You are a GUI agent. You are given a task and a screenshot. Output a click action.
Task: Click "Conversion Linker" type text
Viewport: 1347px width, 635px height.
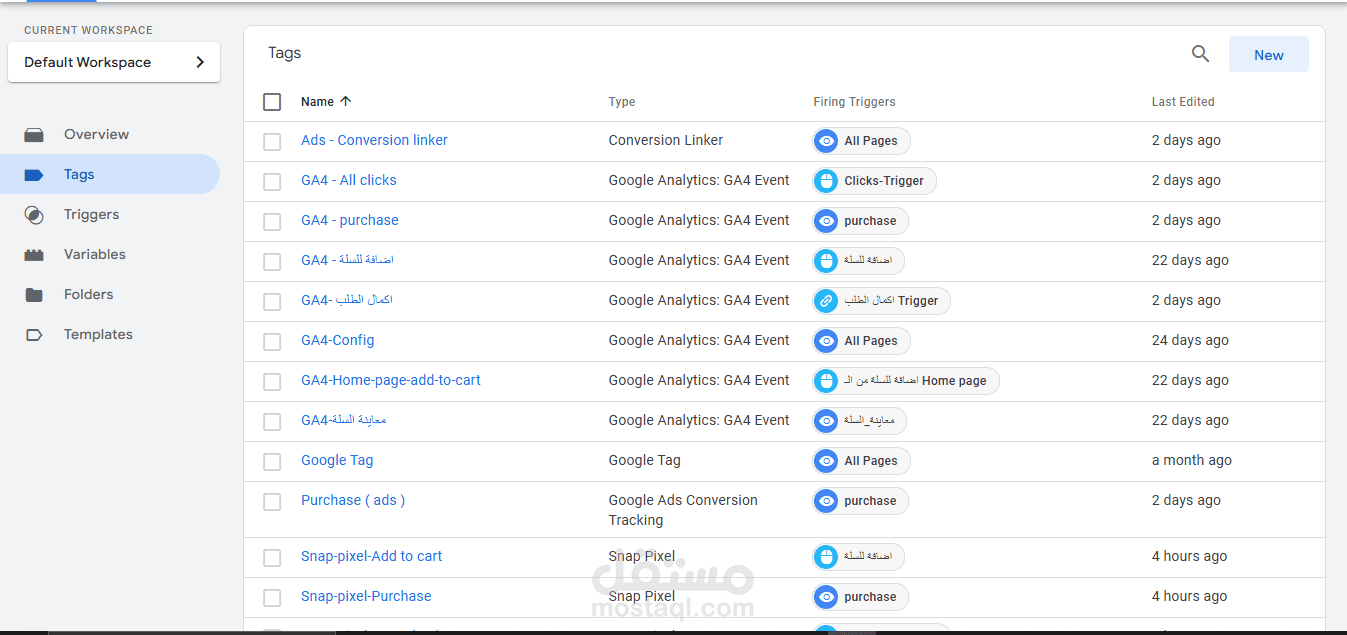tap(666, 140)
